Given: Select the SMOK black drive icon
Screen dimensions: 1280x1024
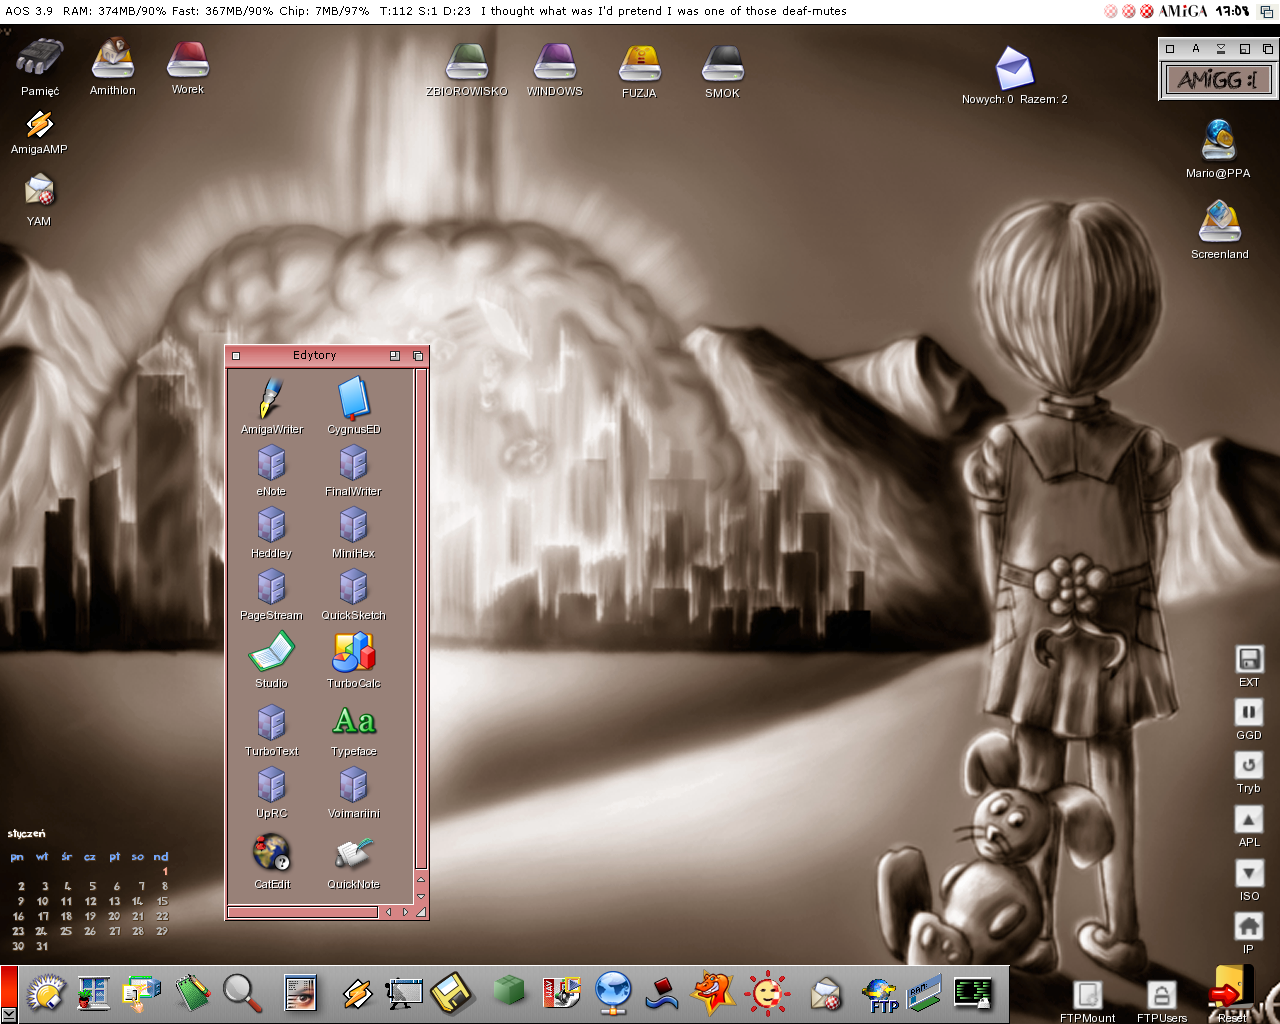Looking at the screenshot, I should 723,63.
